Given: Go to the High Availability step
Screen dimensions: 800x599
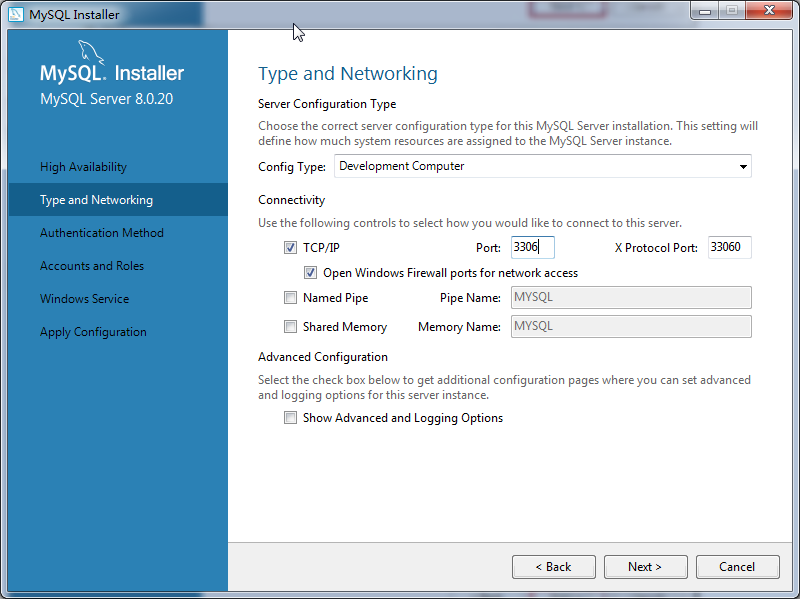Looking at the screenshot, I should [x=85, y=166].
